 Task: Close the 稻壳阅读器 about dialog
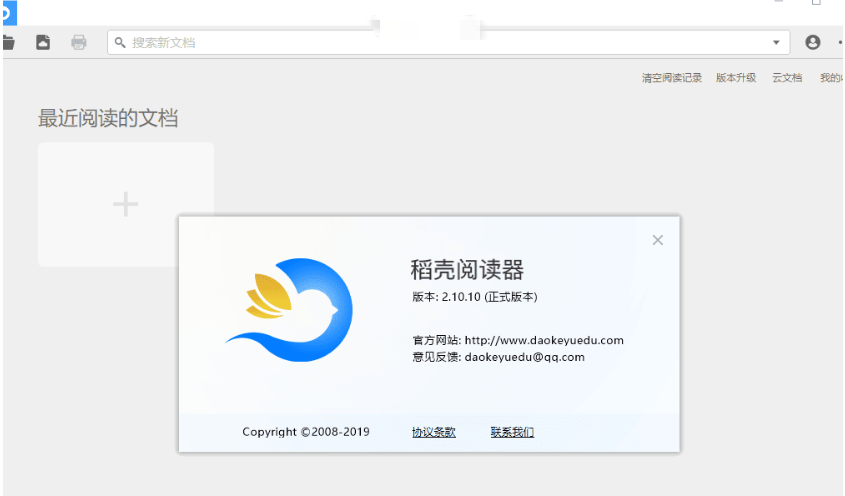tap(657, 240)
